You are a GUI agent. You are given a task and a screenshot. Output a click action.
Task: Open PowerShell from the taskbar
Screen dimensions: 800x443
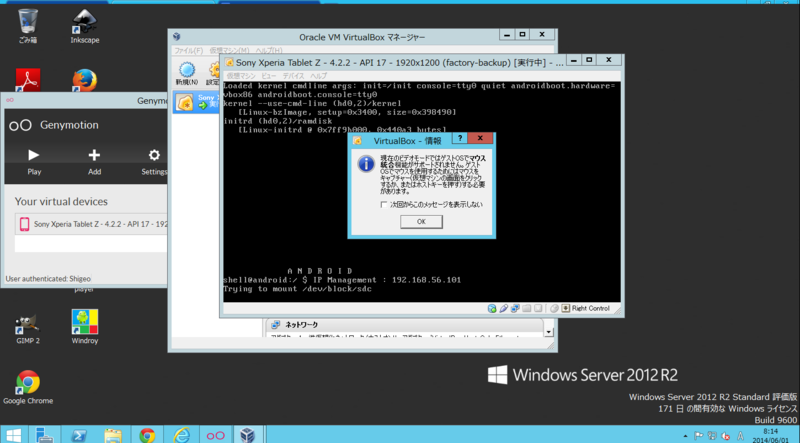point(79,435)
